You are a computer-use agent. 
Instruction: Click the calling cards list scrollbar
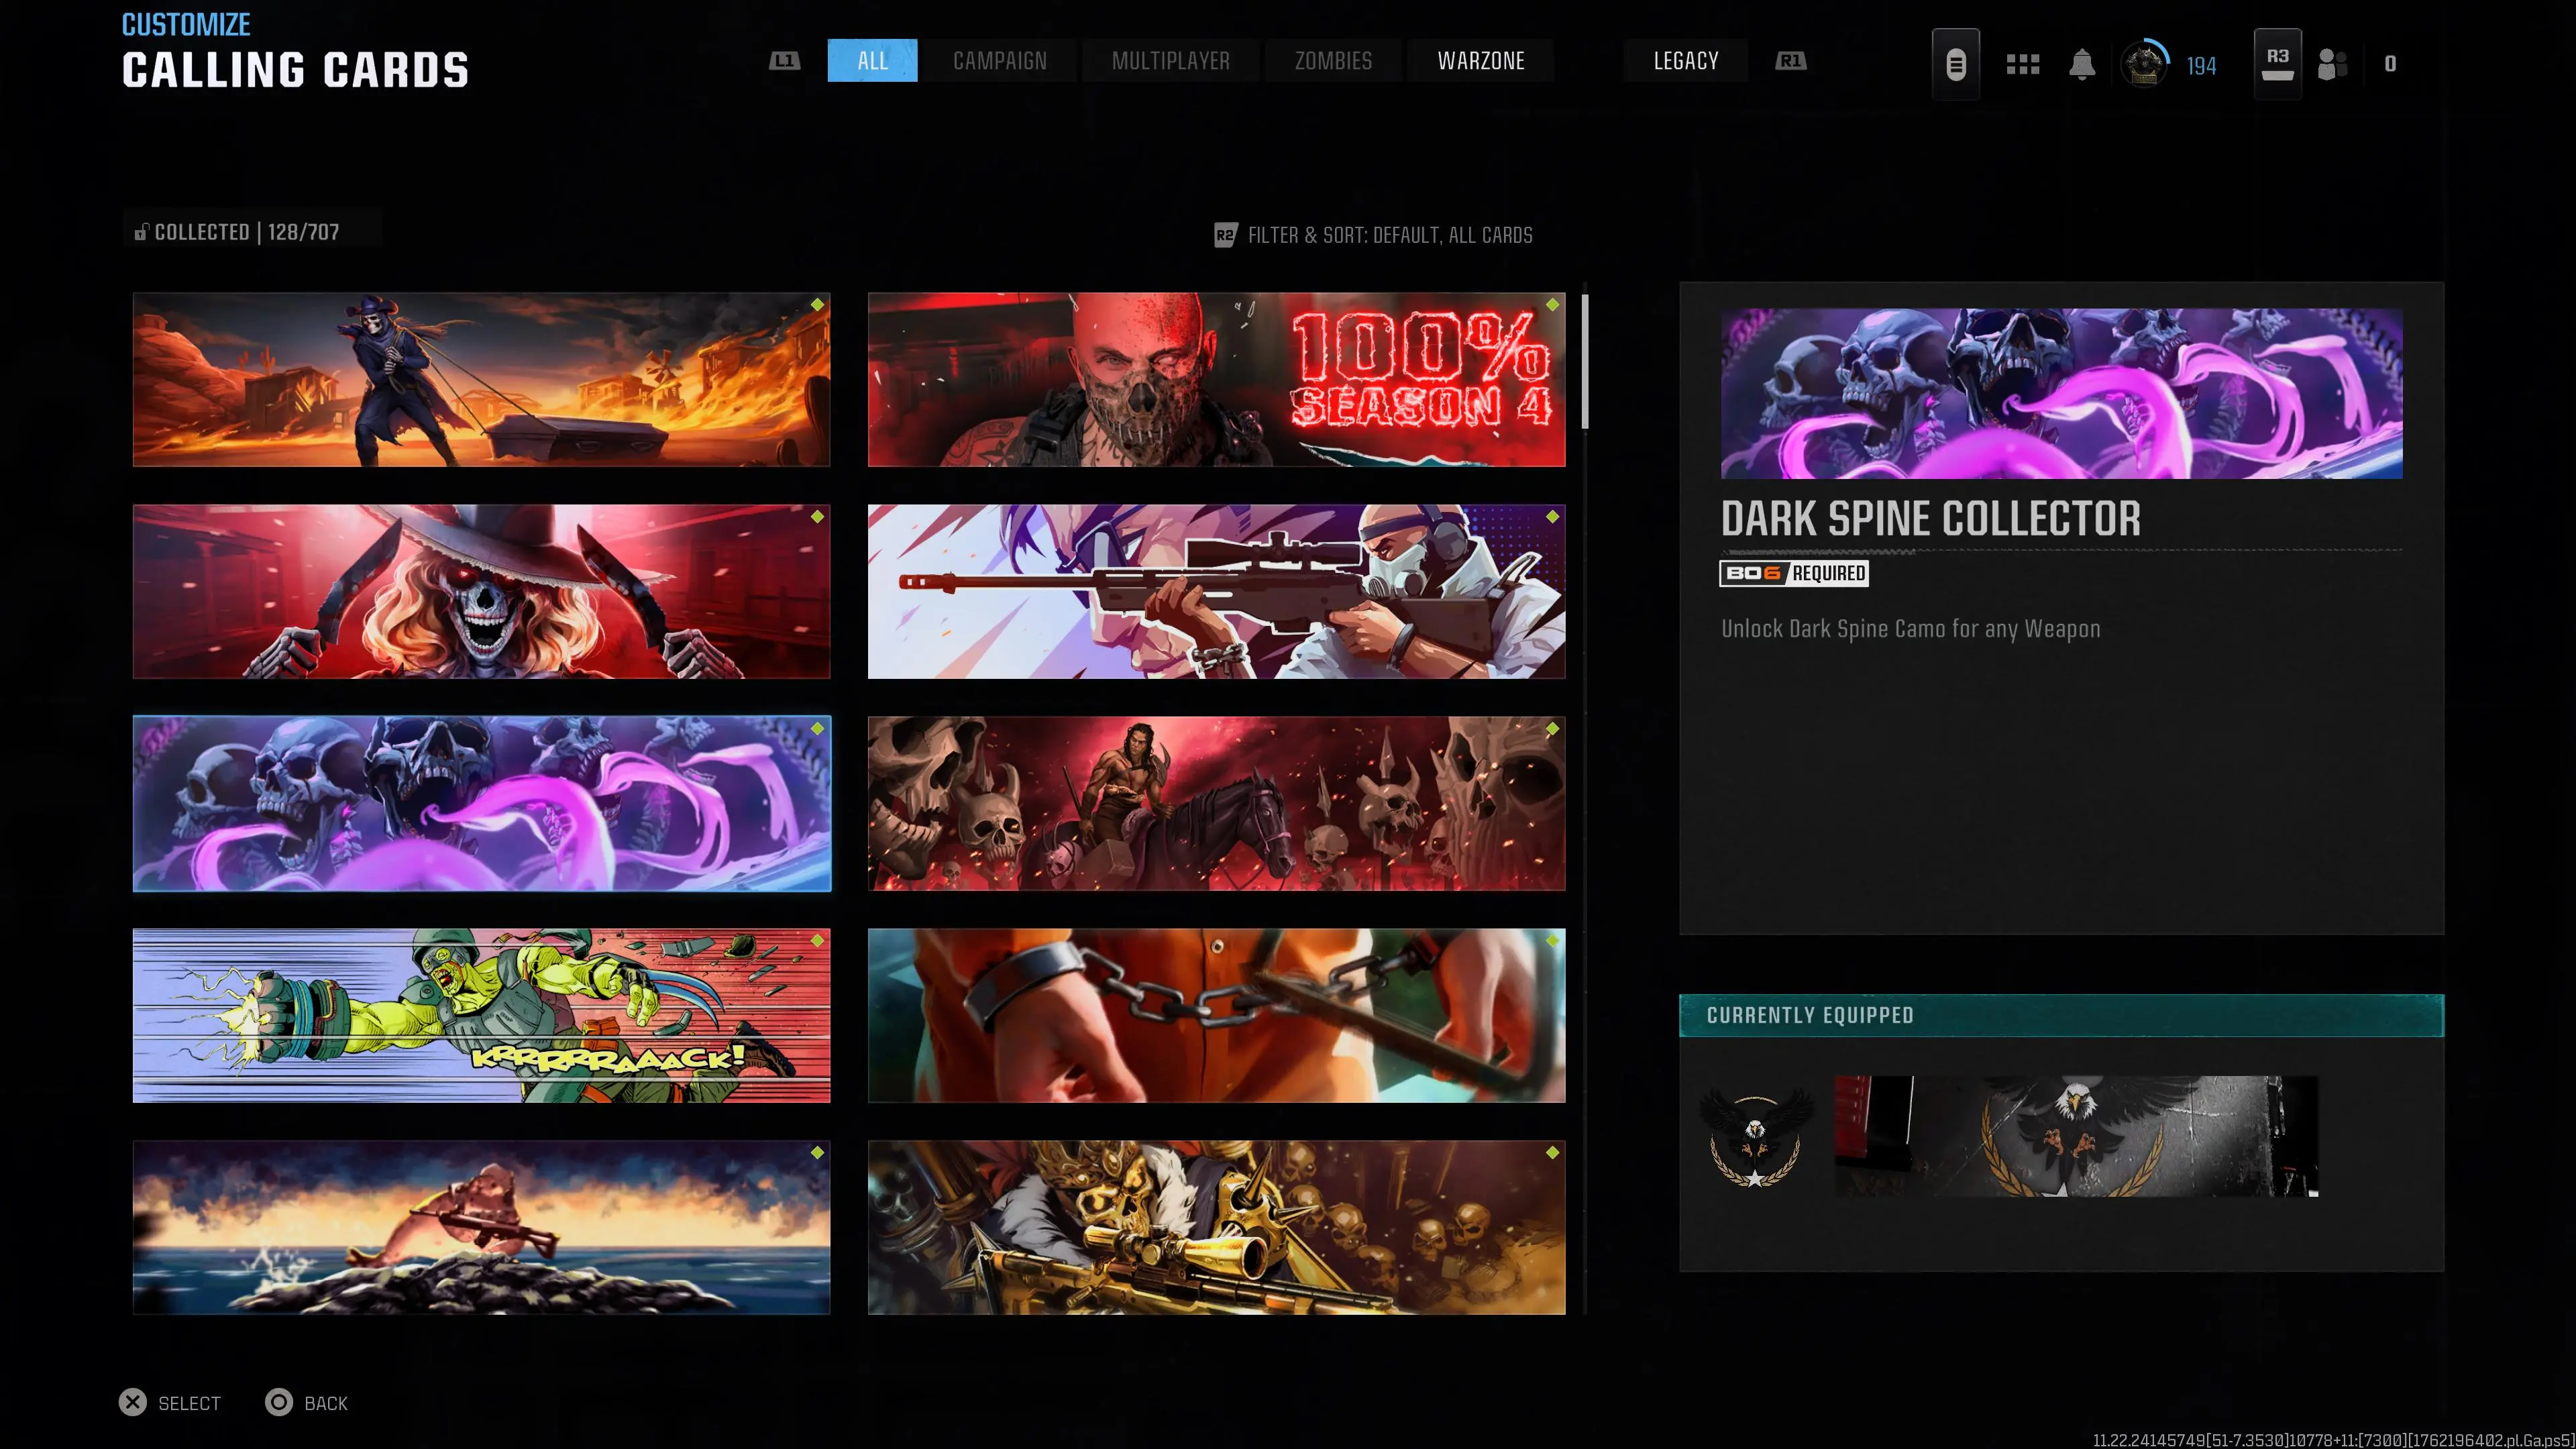coord(1585,362)
